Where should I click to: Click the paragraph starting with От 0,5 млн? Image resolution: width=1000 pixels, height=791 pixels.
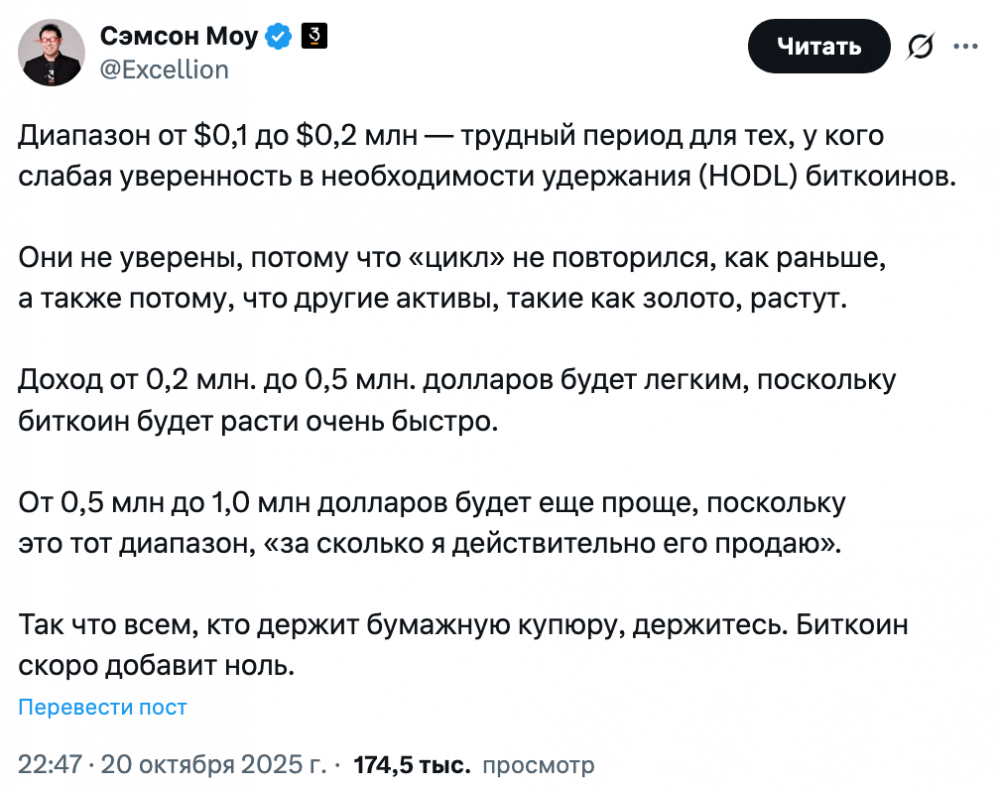tap(432, 522)
